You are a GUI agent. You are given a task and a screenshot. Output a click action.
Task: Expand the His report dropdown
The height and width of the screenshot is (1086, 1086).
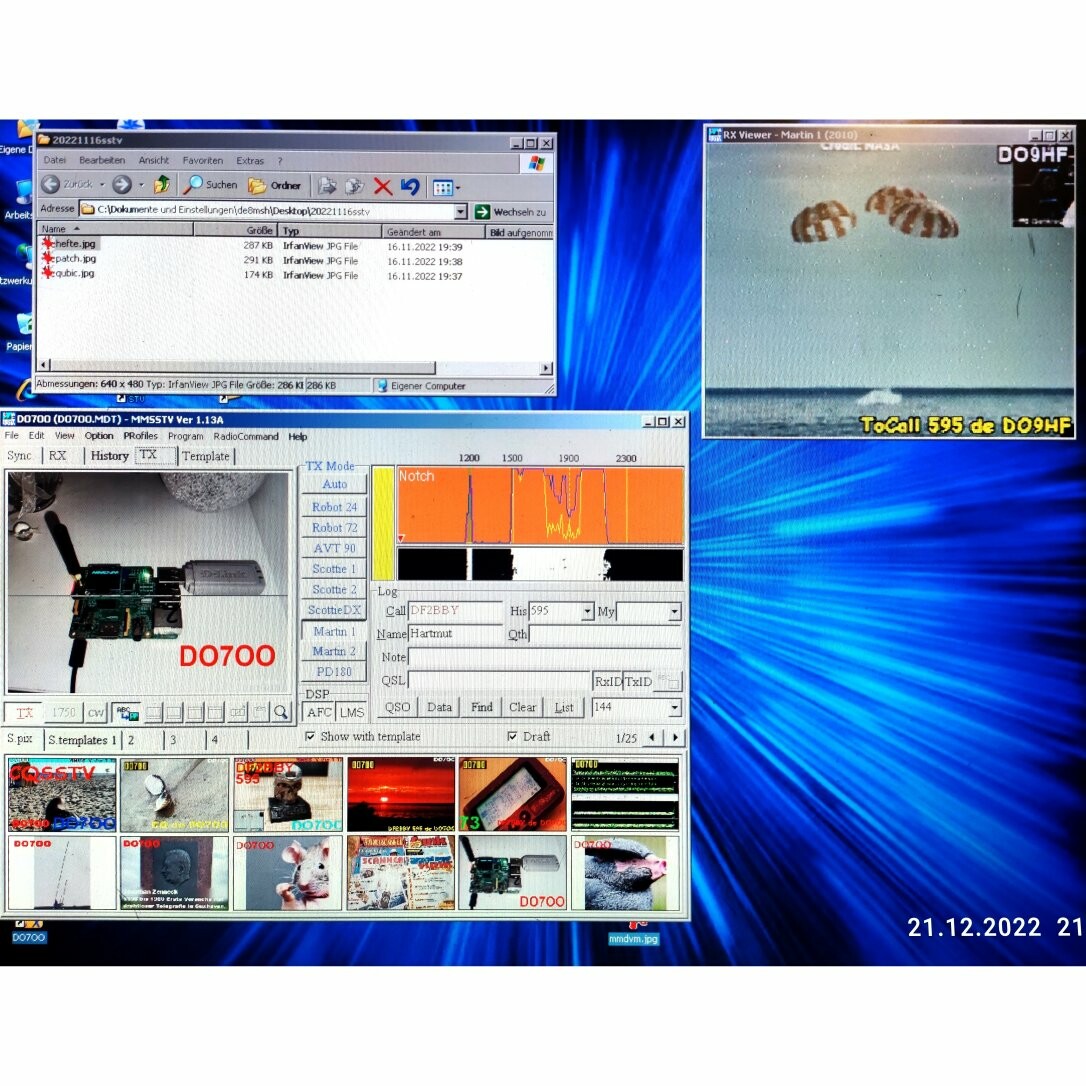tap(587, 611)
